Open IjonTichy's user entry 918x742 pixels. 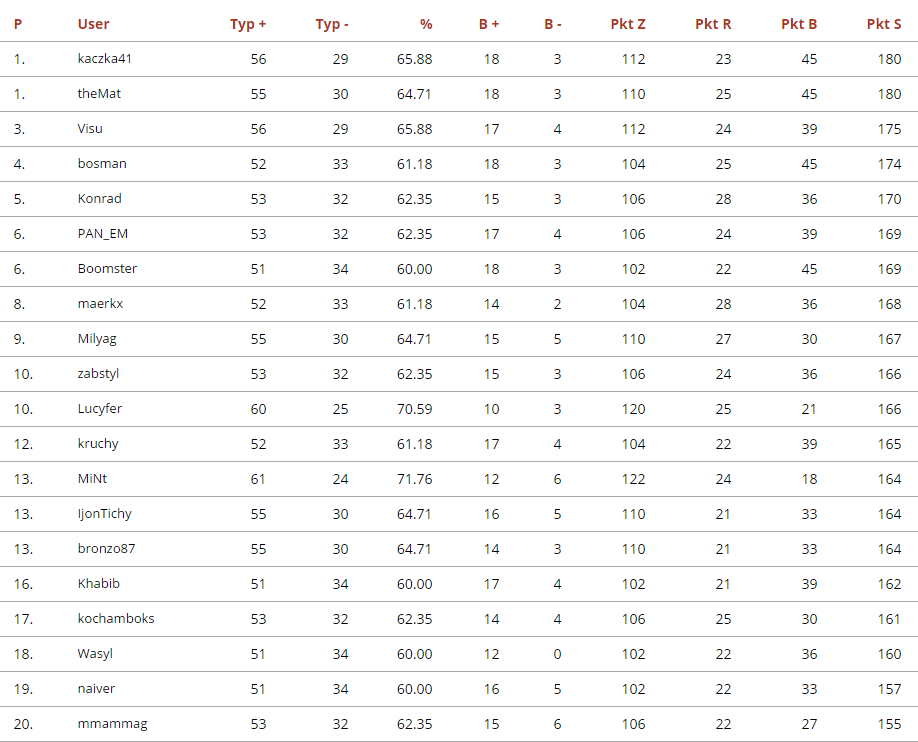(104, 514)
